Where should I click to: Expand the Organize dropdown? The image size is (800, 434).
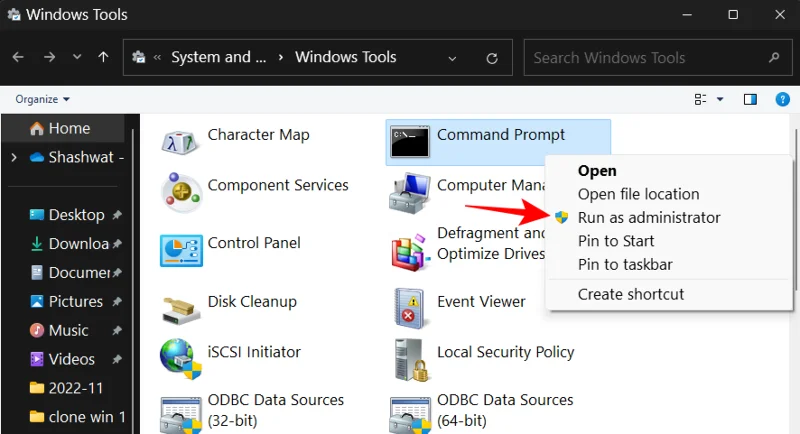[43, 99]
